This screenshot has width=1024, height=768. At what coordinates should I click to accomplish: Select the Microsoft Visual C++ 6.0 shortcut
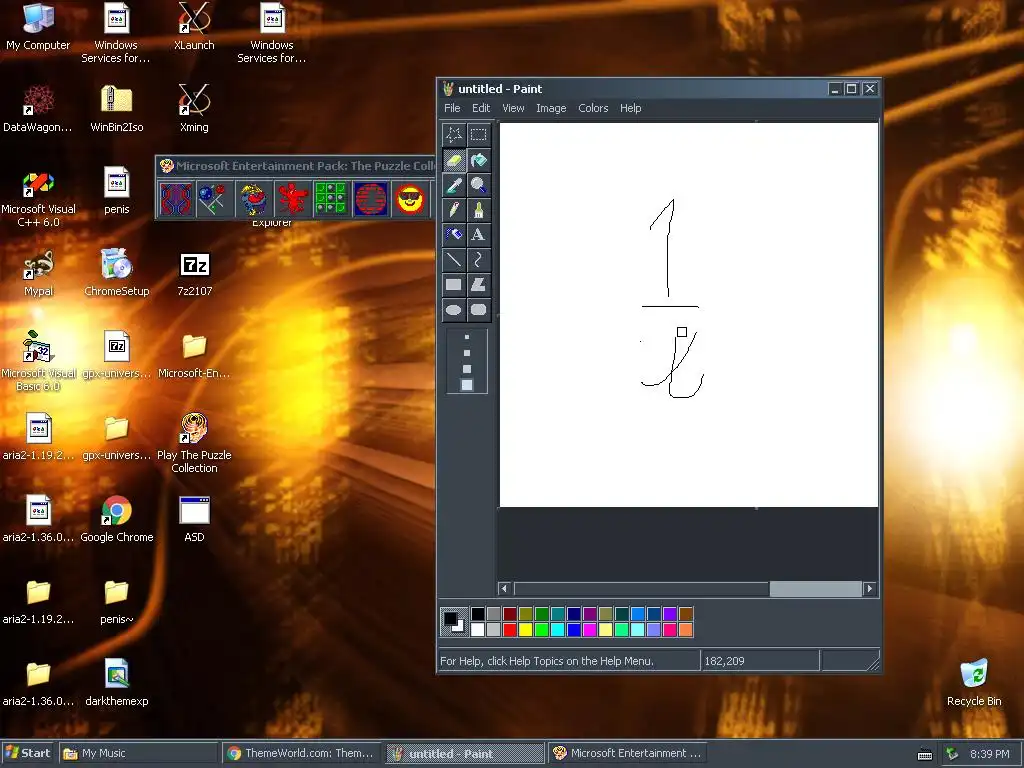(x=38, y=199)
